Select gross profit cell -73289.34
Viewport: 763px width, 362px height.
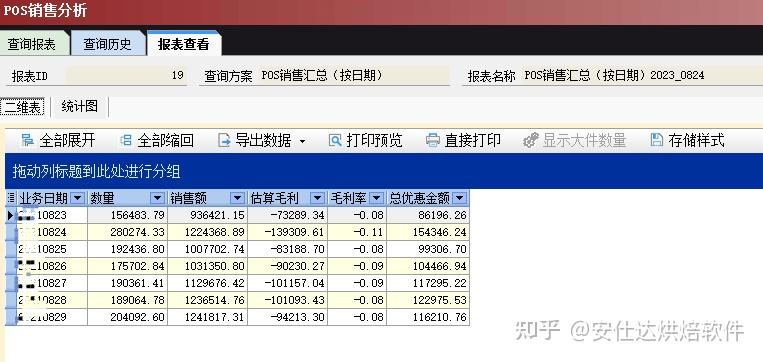(x=288, y=215)
